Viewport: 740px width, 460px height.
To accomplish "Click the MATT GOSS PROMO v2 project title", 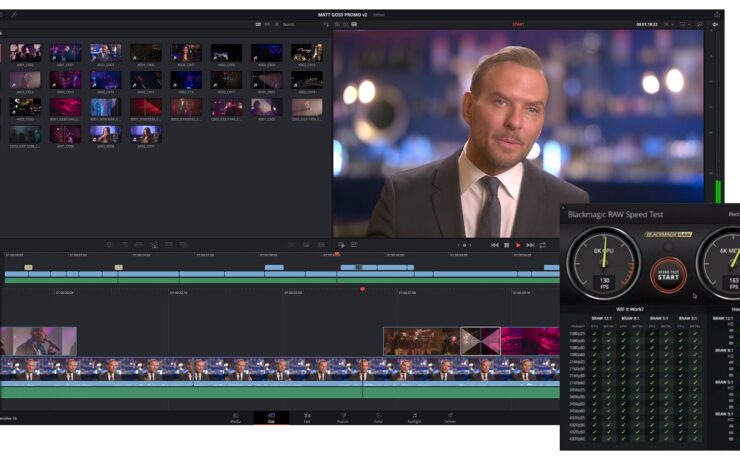I will tap(342, 15).
